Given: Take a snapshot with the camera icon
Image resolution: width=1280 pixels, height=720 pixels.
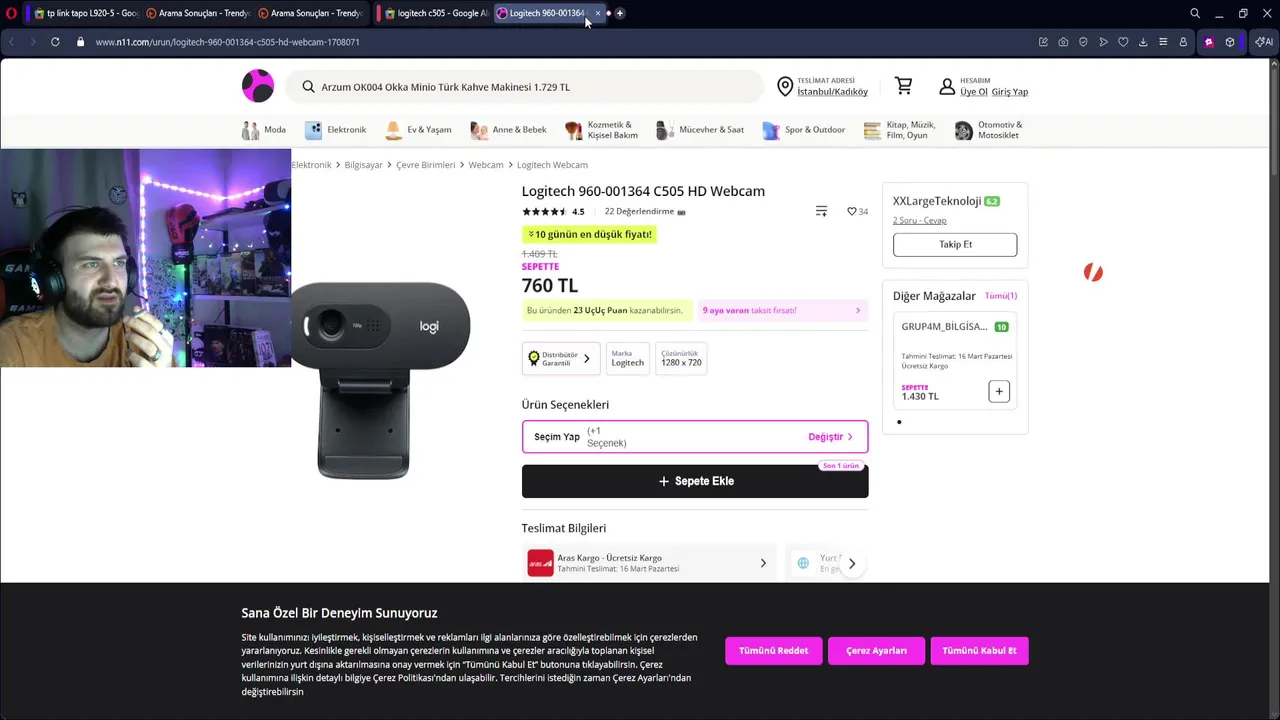Looking at the screenshot, I should click(x=1063, y=42).
